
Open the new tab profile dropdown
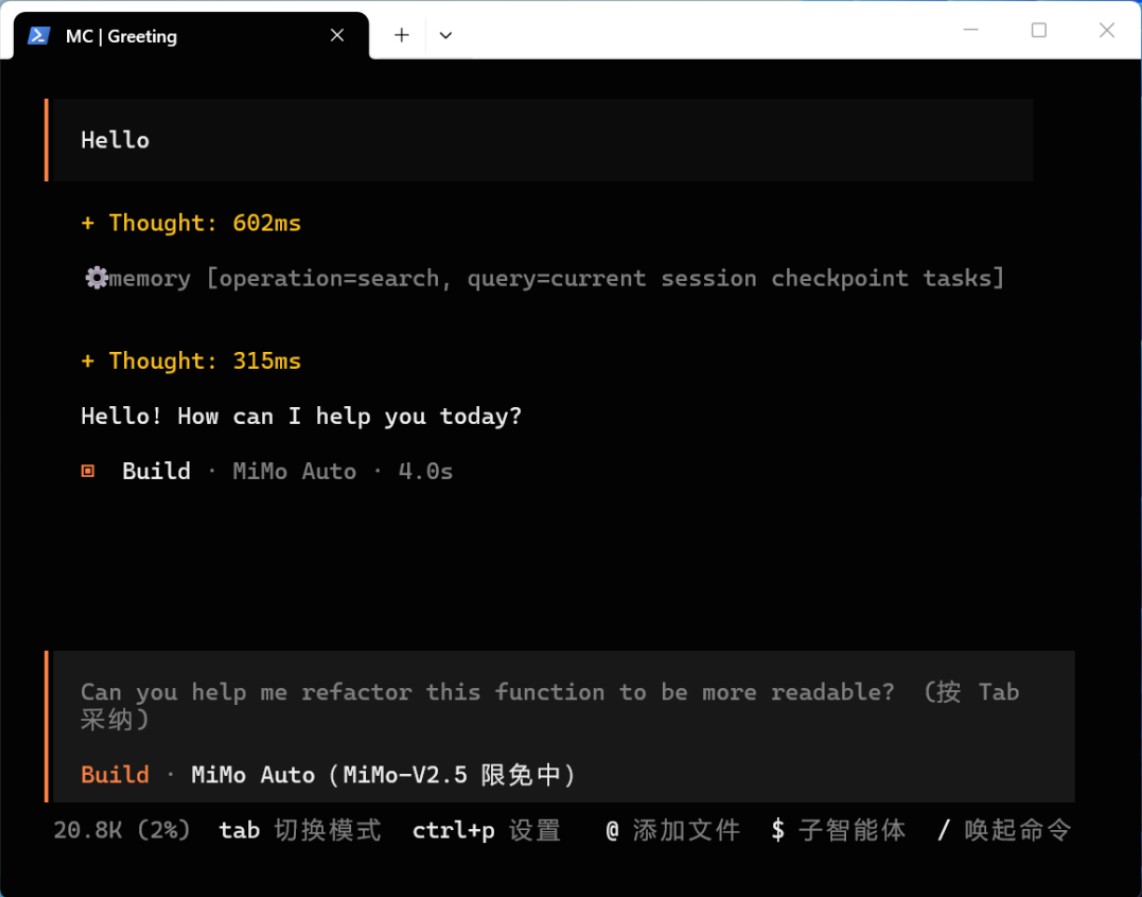coord(446,35)
